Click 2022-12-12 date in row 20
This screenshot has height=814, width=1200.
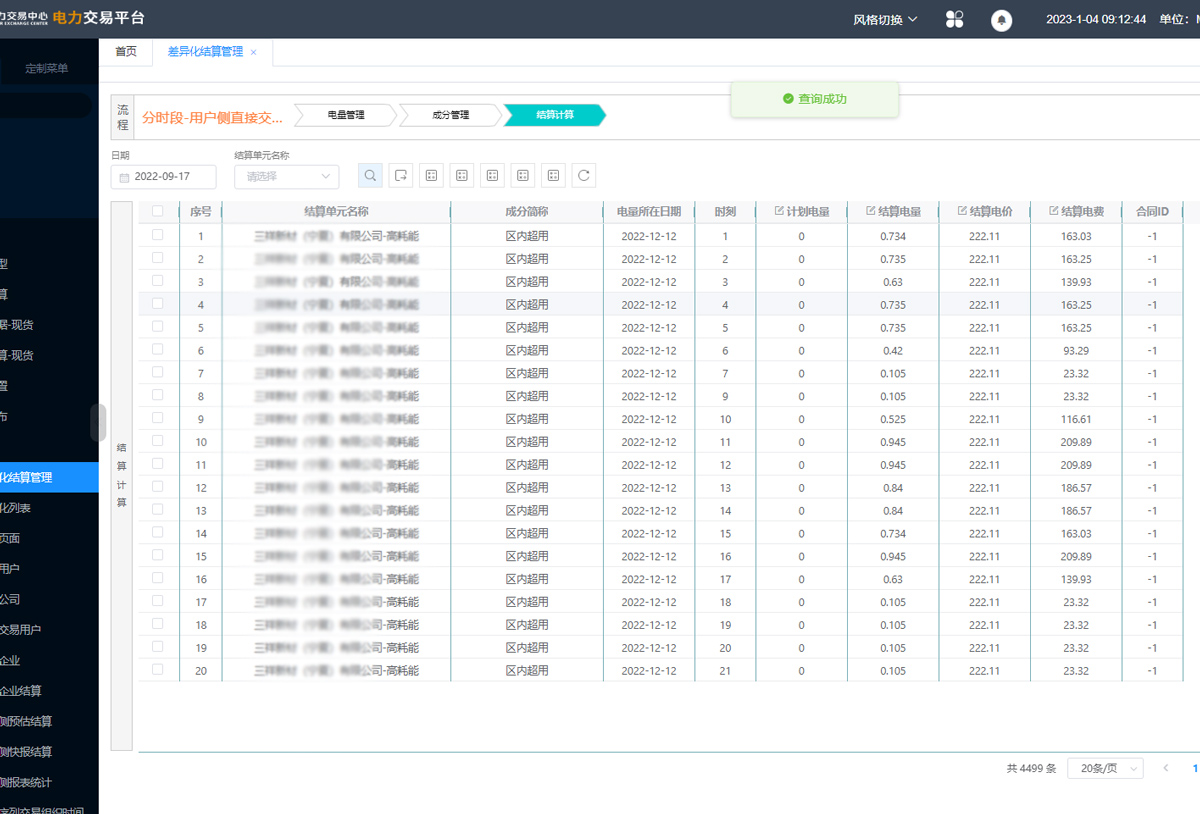(649, 671)
